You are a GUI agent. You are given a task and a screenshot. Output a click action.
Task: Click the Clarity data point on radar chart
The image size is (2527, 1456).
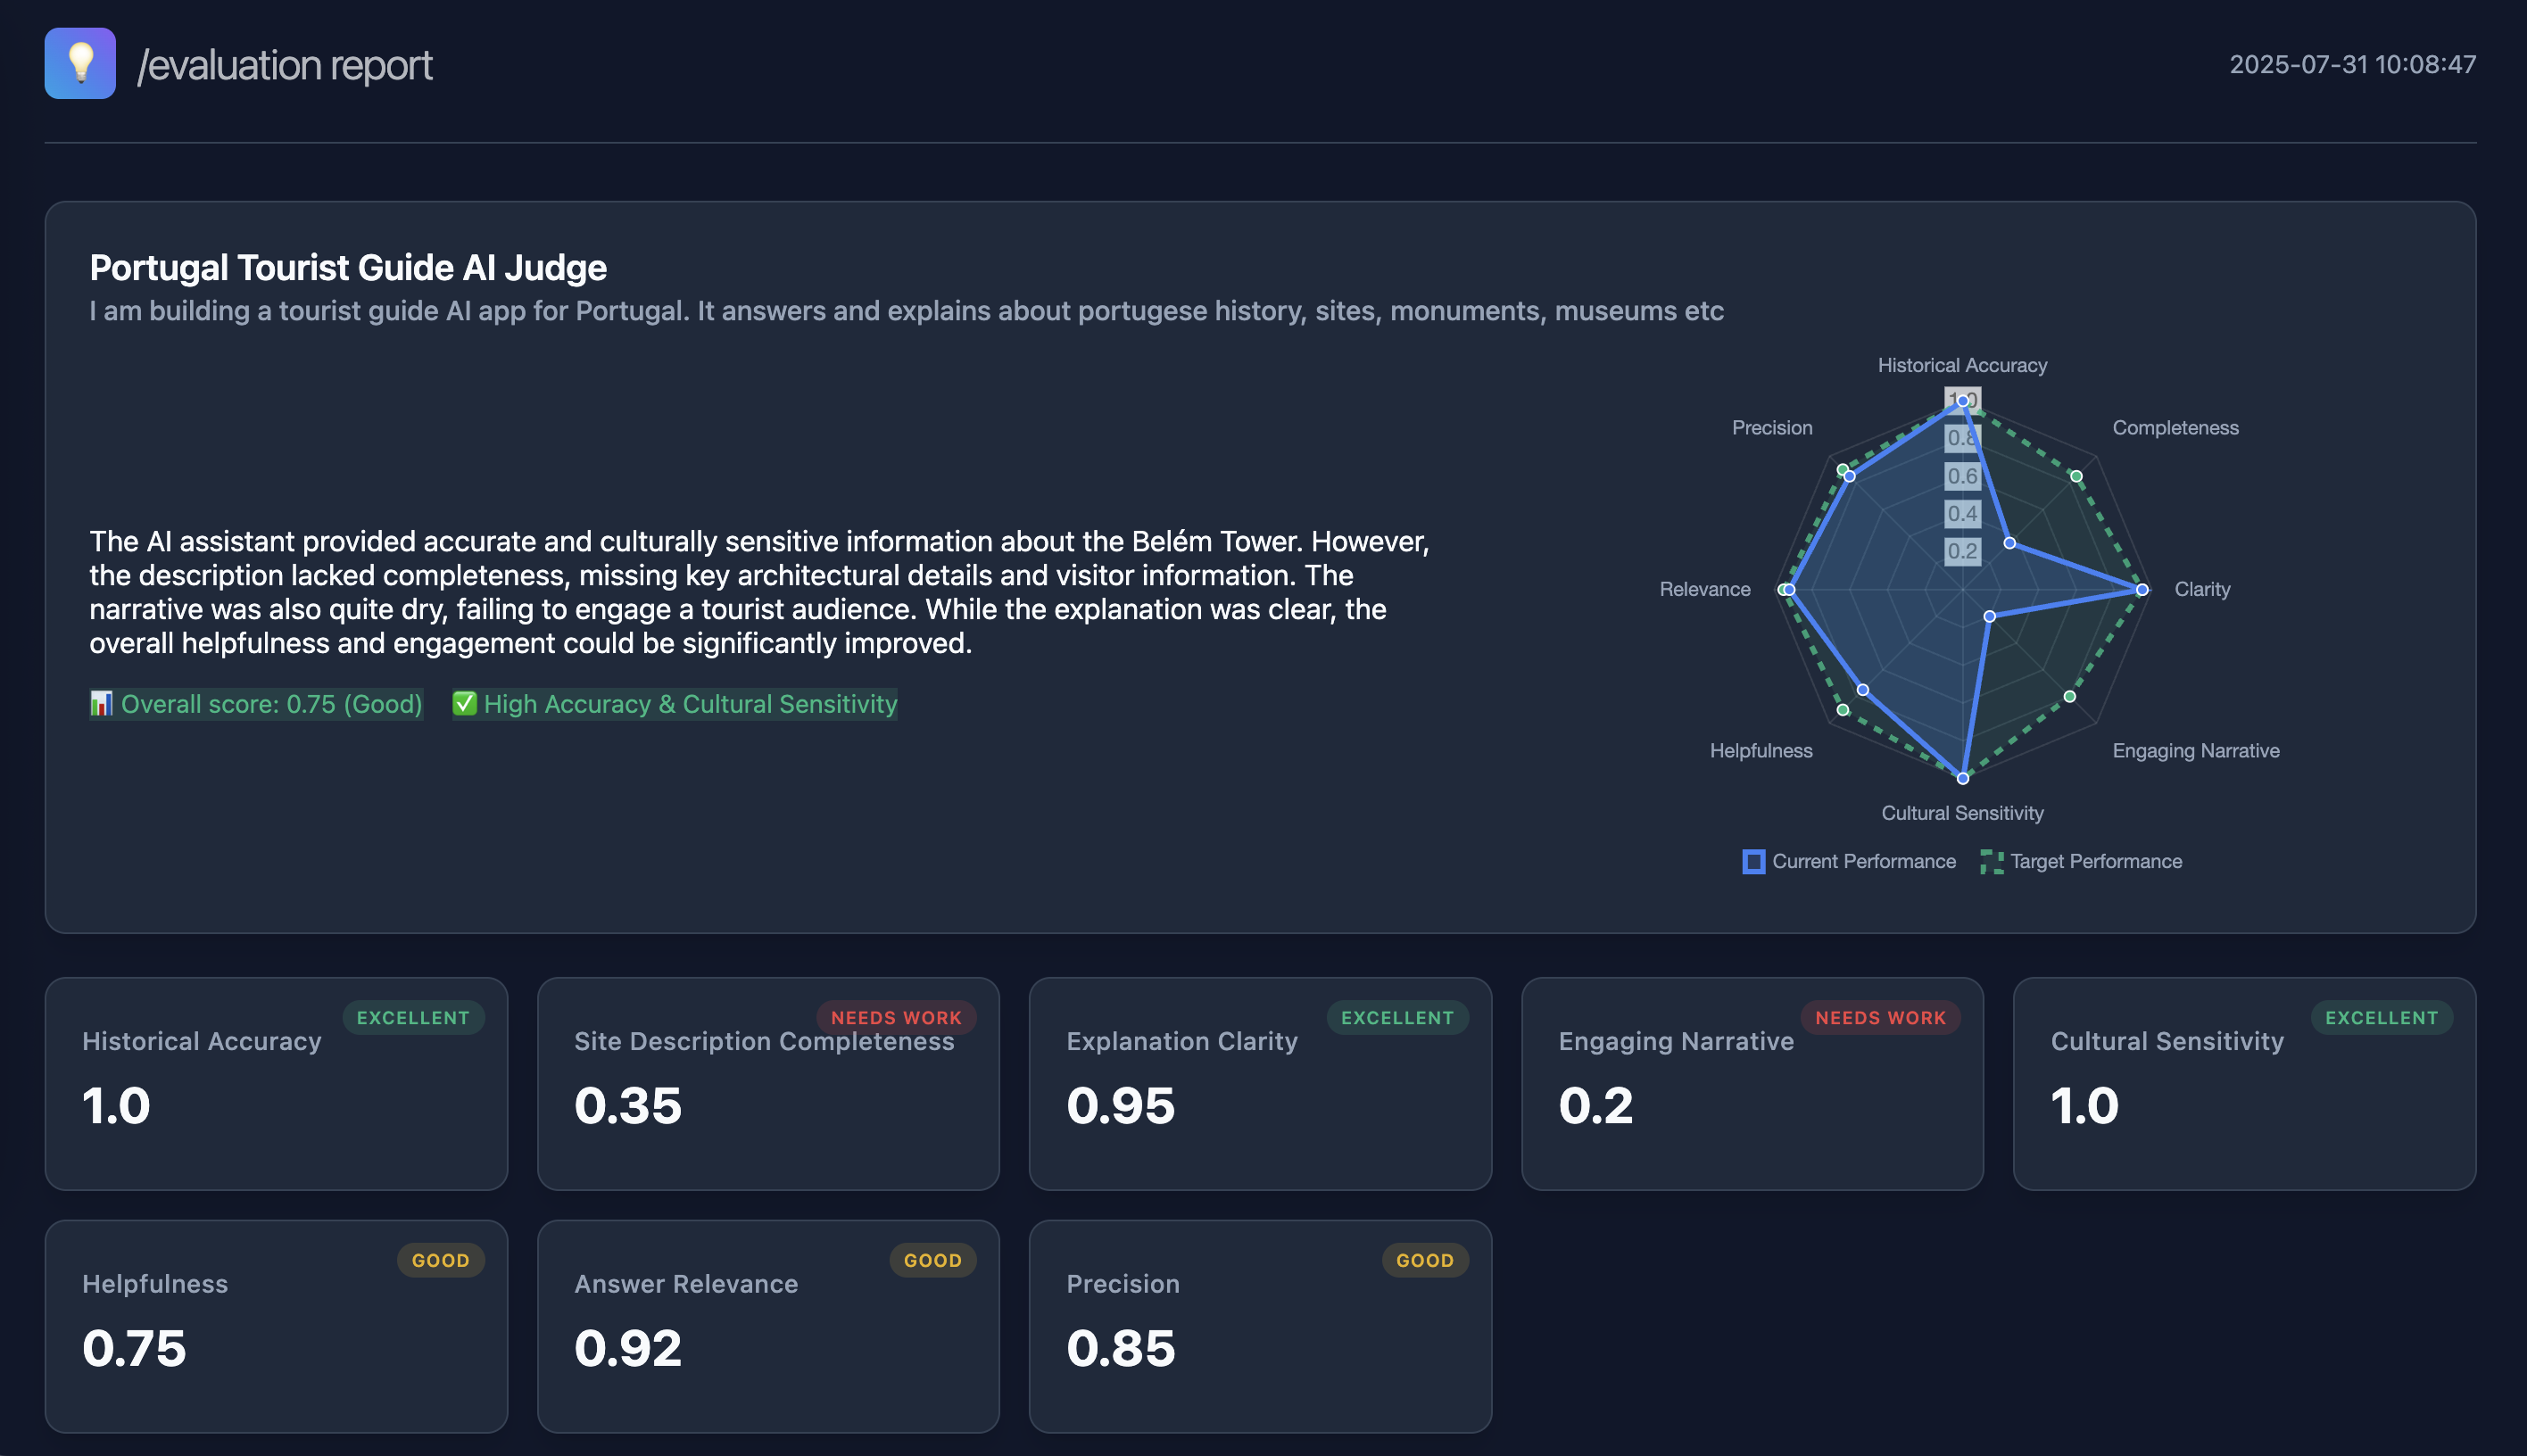tap(2141, 589)
